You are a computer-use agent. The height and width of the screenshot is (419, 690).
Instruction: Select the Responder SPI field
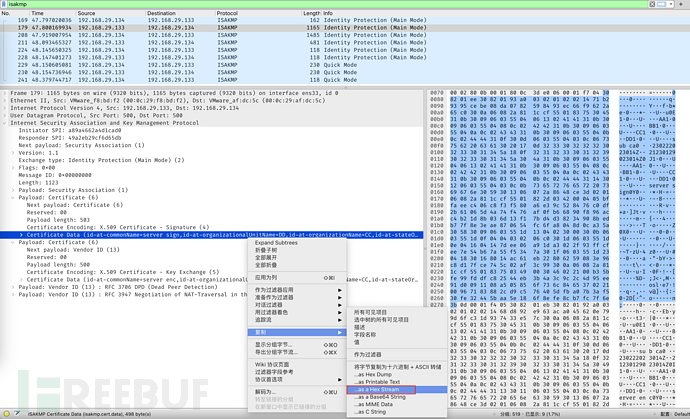click(x=70, y=138)
